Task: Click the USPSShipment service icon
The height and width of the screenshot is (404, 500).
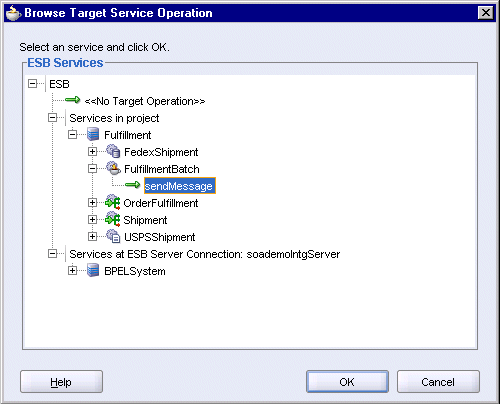Action: coord(113,236)
